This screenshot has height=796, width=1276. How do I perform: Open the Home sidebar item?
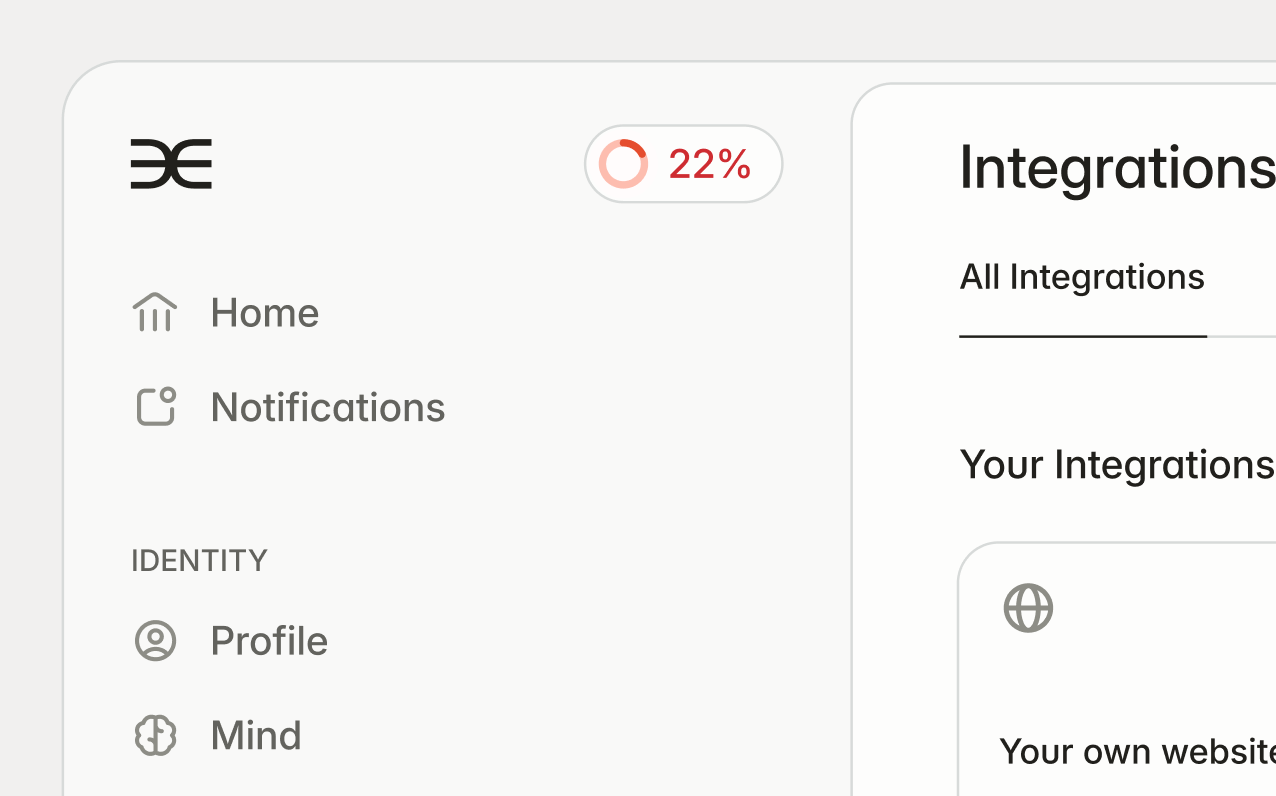(264, 313)
